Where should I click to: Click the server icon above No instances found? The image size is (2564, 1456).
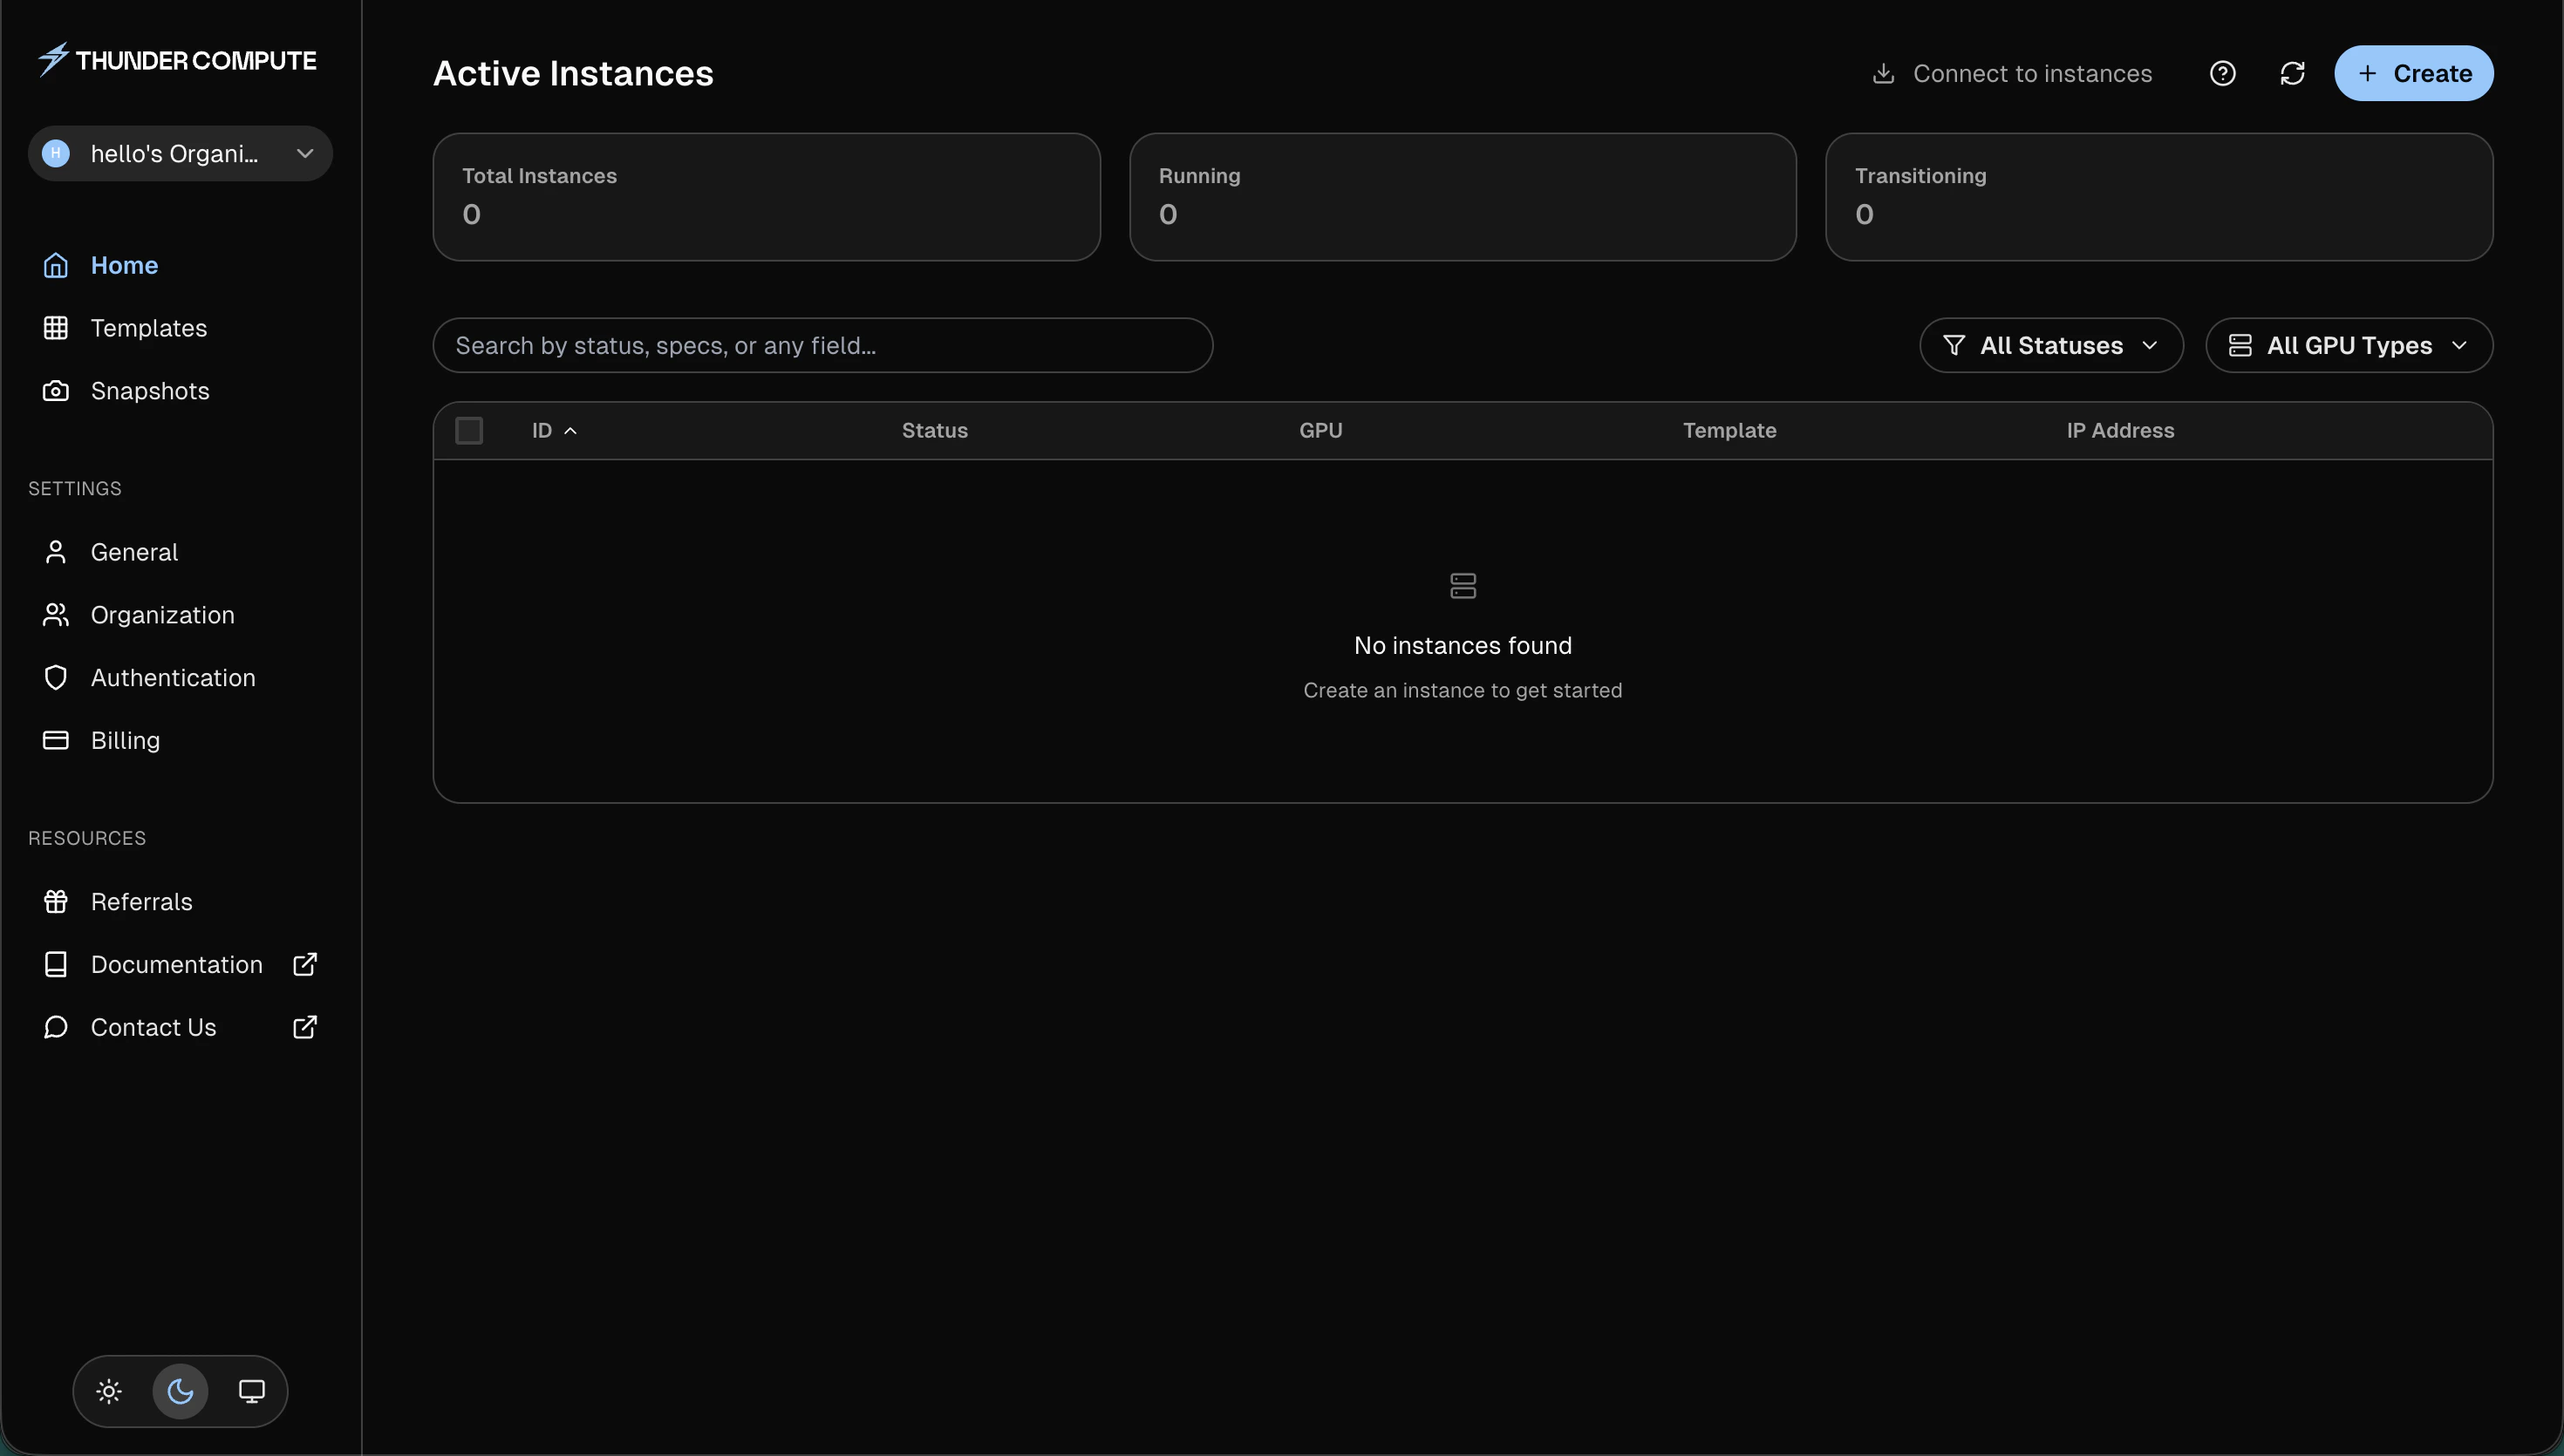click(1463, 585)
